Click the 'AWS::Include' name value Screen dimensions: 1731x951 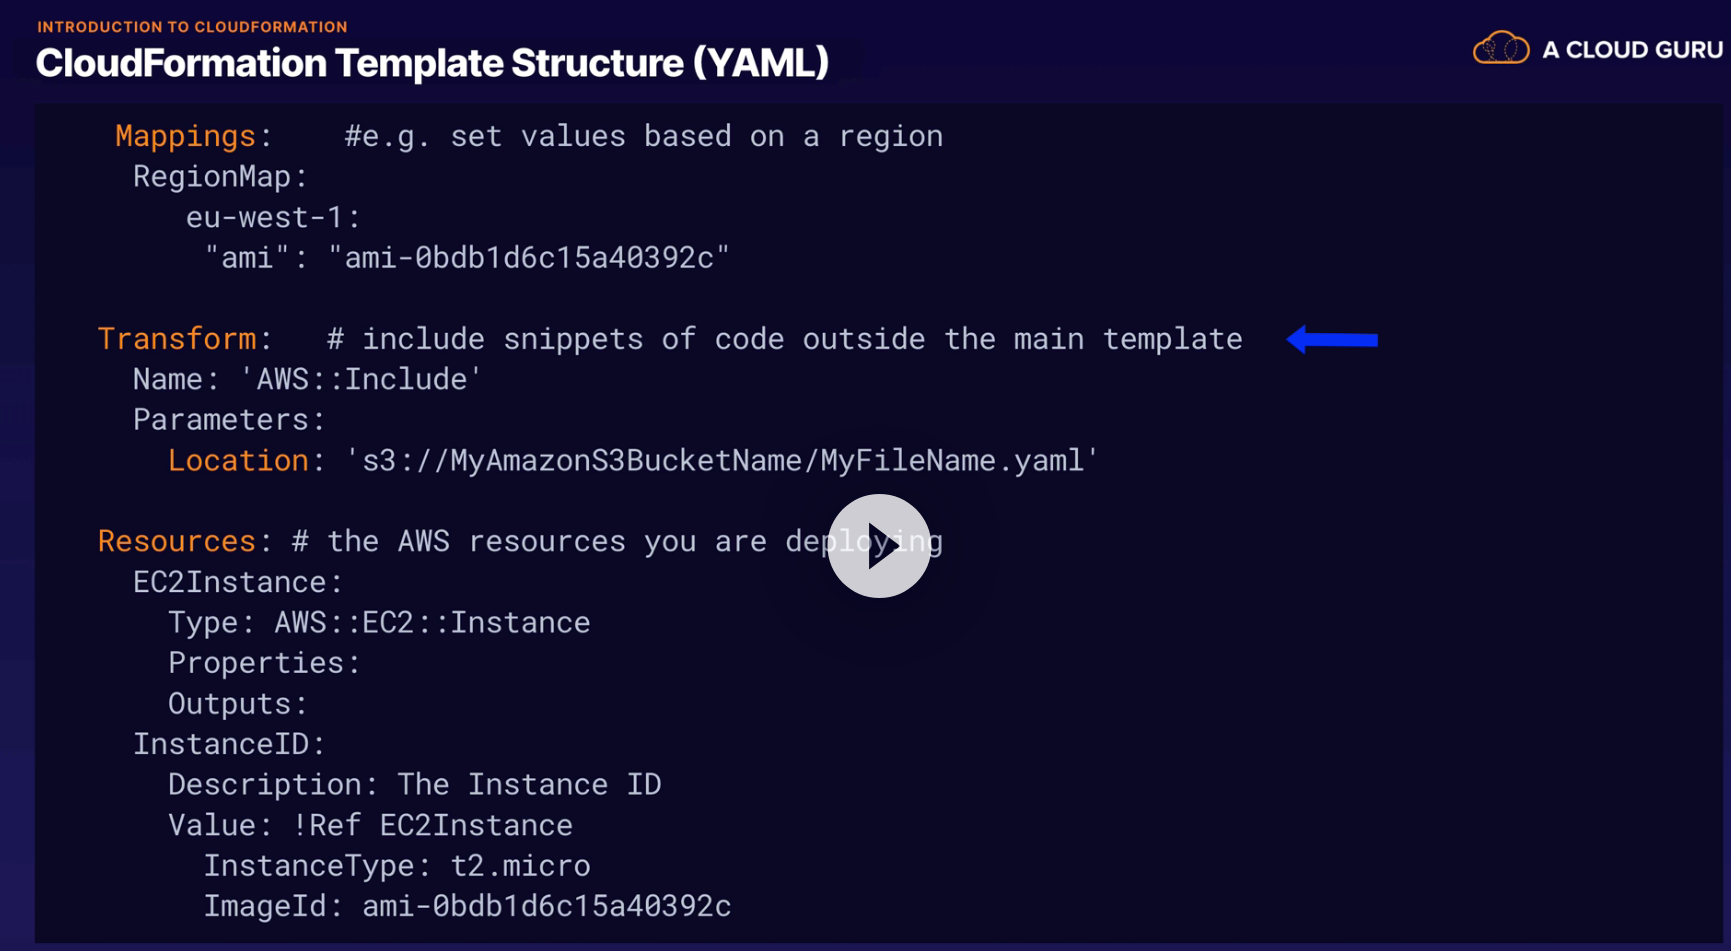coord(362,379)
